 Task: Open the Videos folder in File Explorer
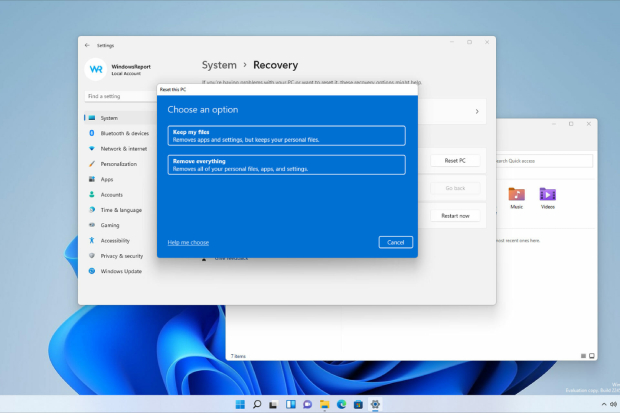547,195
